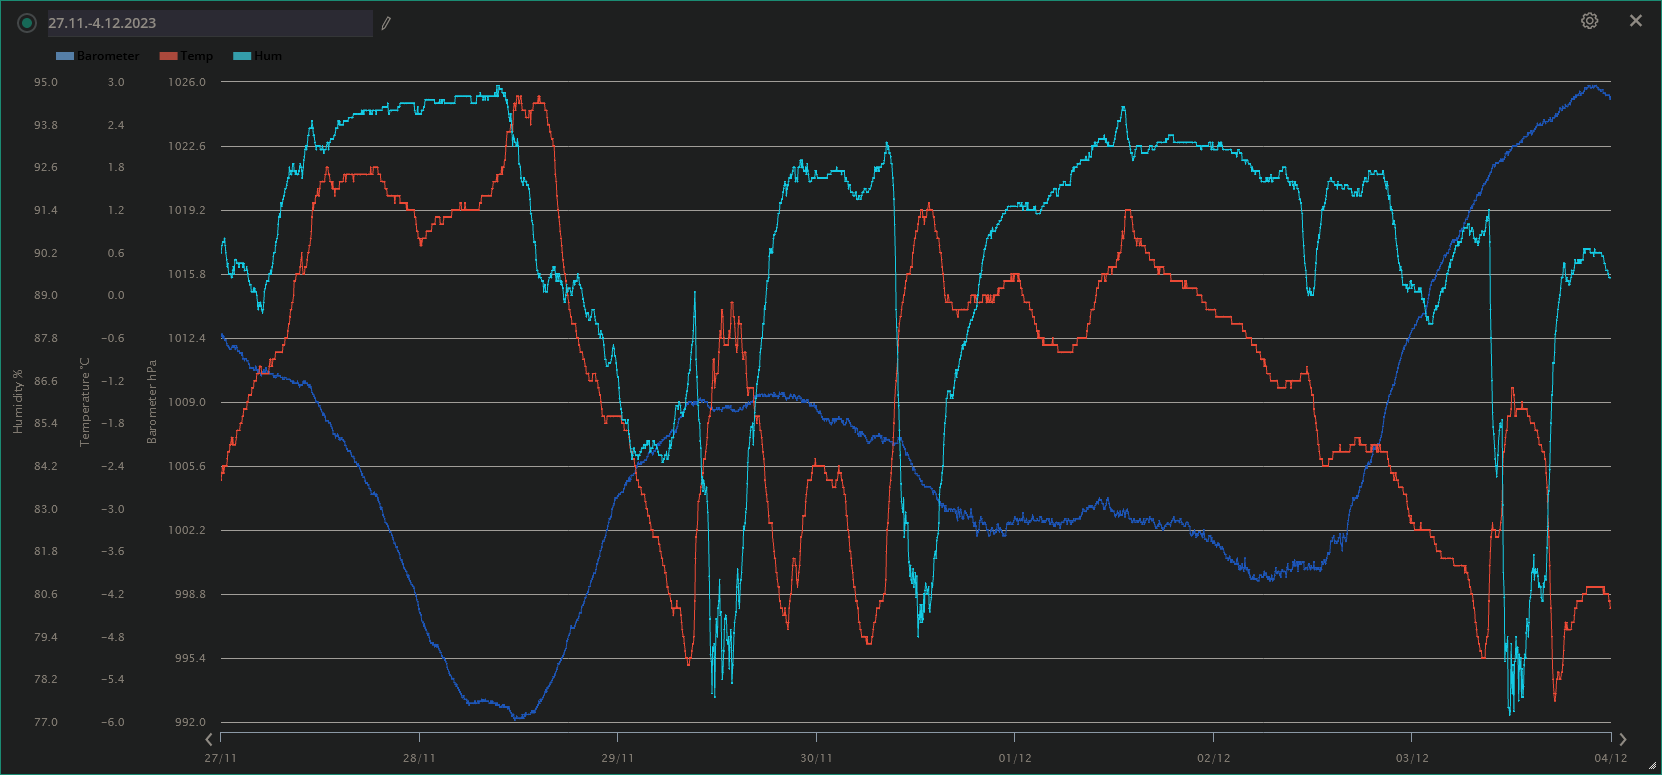This screenshot has height=775, width=1662.
Task: Click the green circular status indicator
Action: pyautogui.click(x=27, y=23)
